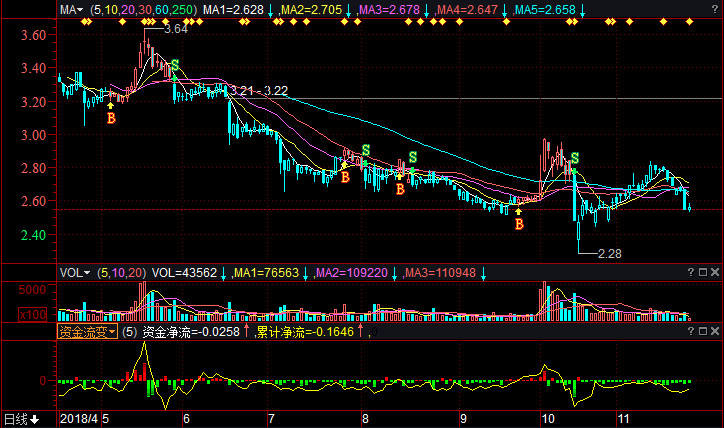Viewport: 724px width, 428px height.
Task: Click the S sell signal in mid August
Action: pyautogui.click(x=413, y=157)
